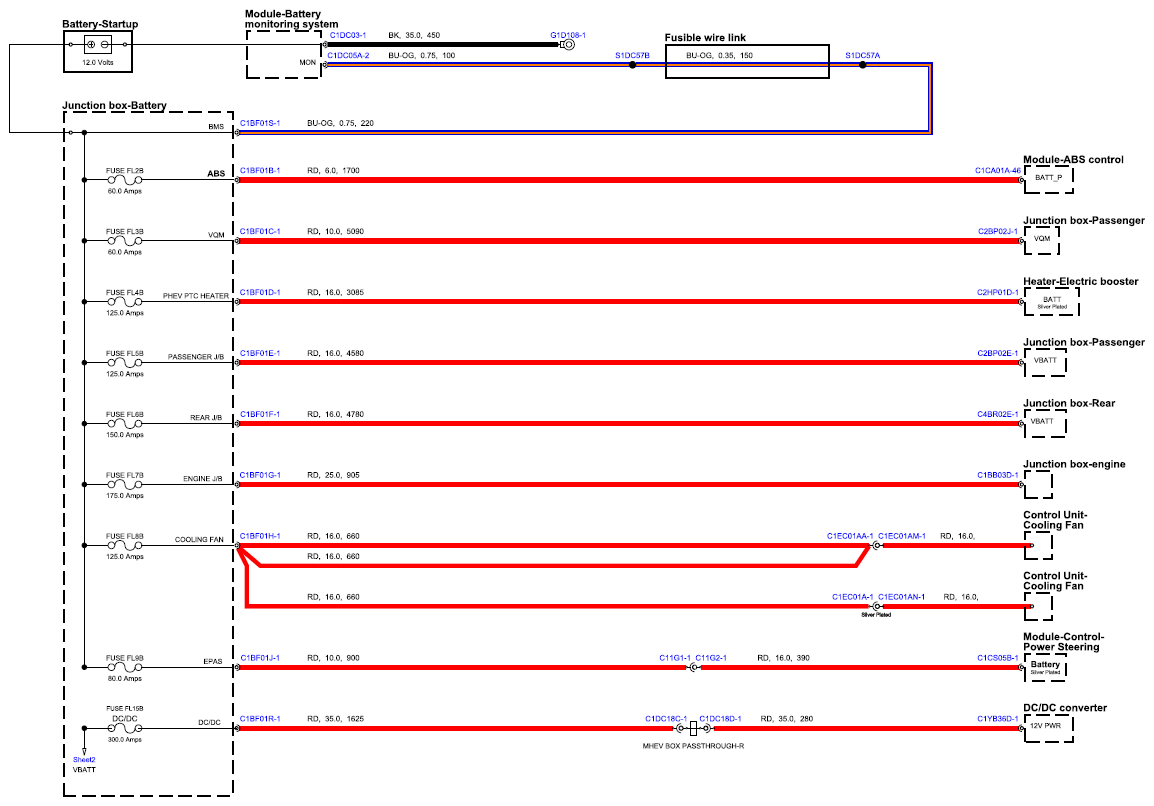1154x806 pixels.
Task: Select the Fusible wire link box
Action: (x=747, y=62)
